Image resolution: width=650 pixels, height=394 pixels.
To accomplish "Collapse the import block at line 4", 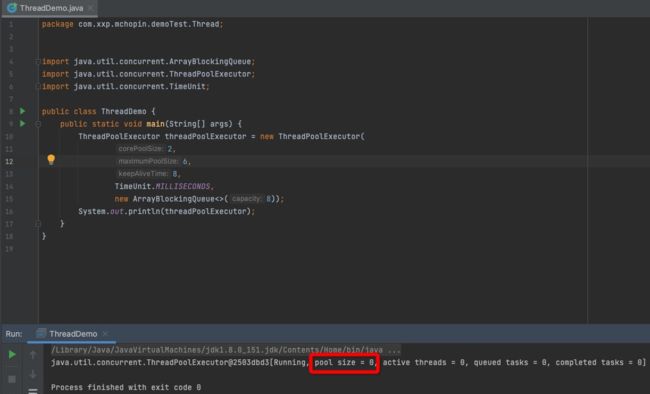I will pyautogui.click(x=38, y=61).
